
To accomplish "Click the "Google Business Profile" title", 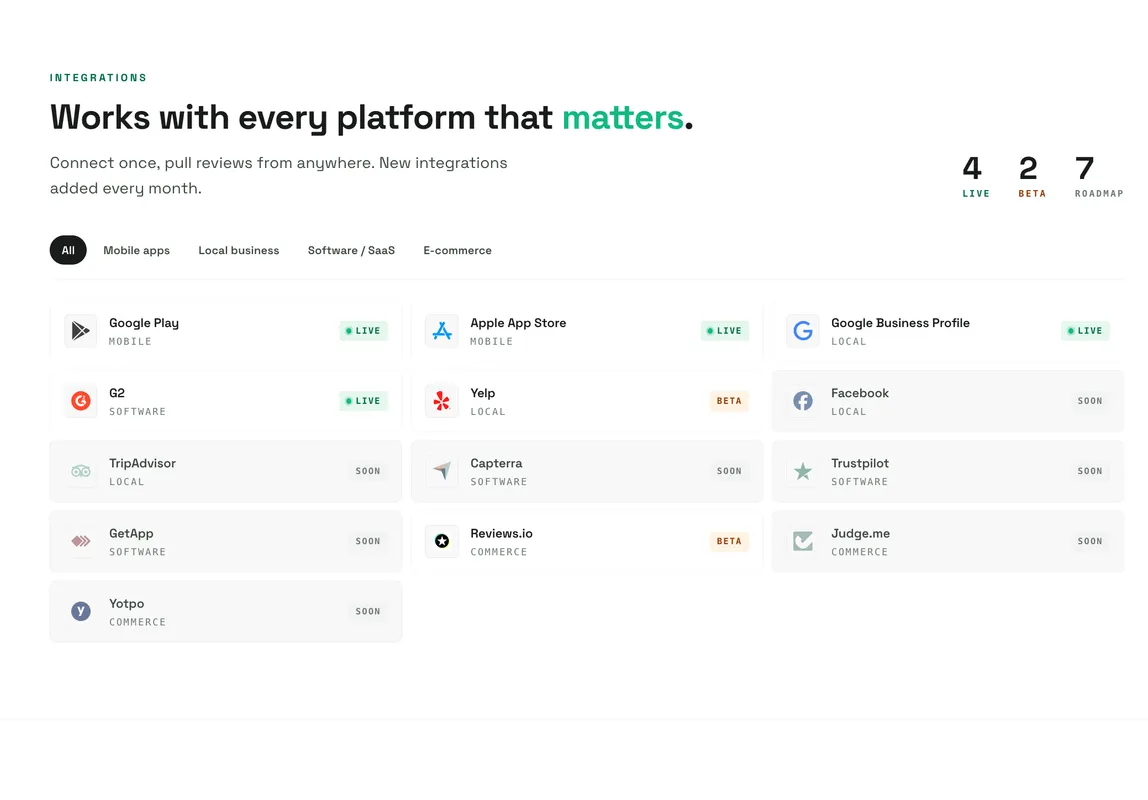I will click(x=900, y=323).
